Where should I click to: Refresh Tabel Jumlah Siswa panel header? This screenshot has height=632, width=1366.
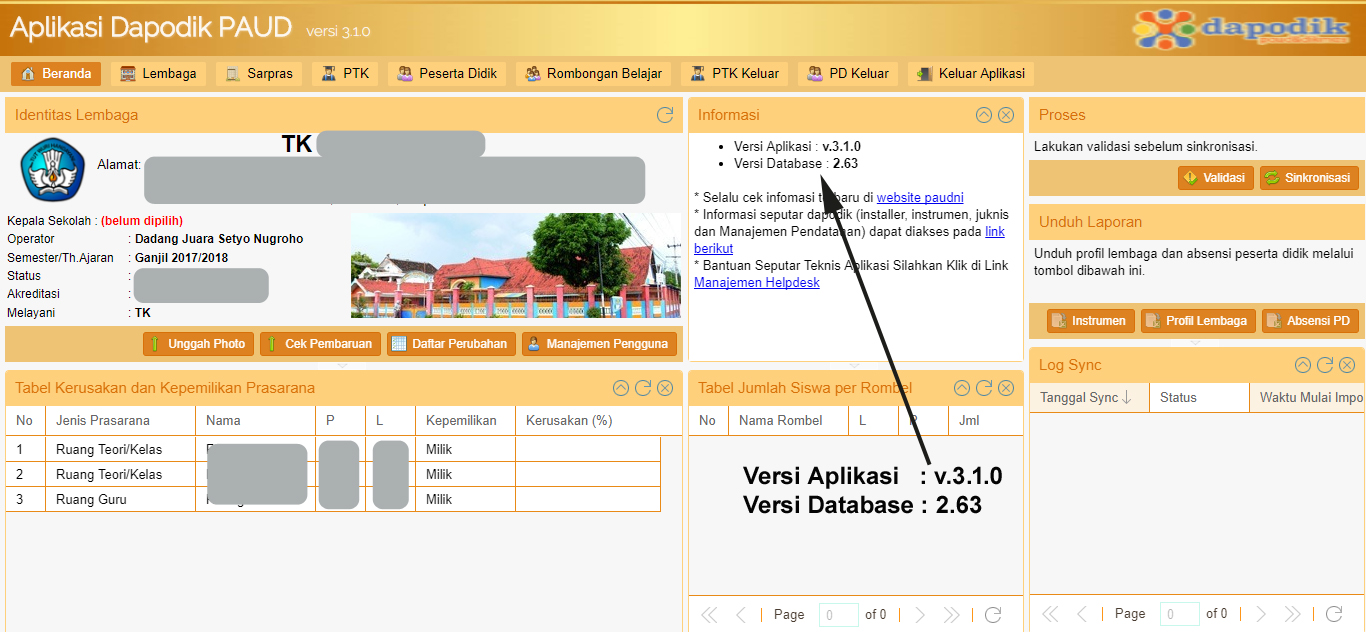984,388
